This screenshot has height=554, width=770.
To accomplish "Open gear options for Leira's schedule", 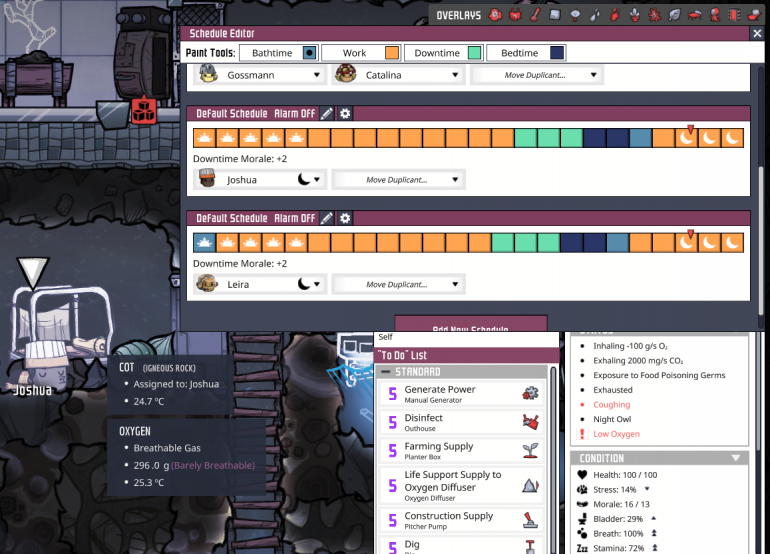I will [x=345, y=218].
